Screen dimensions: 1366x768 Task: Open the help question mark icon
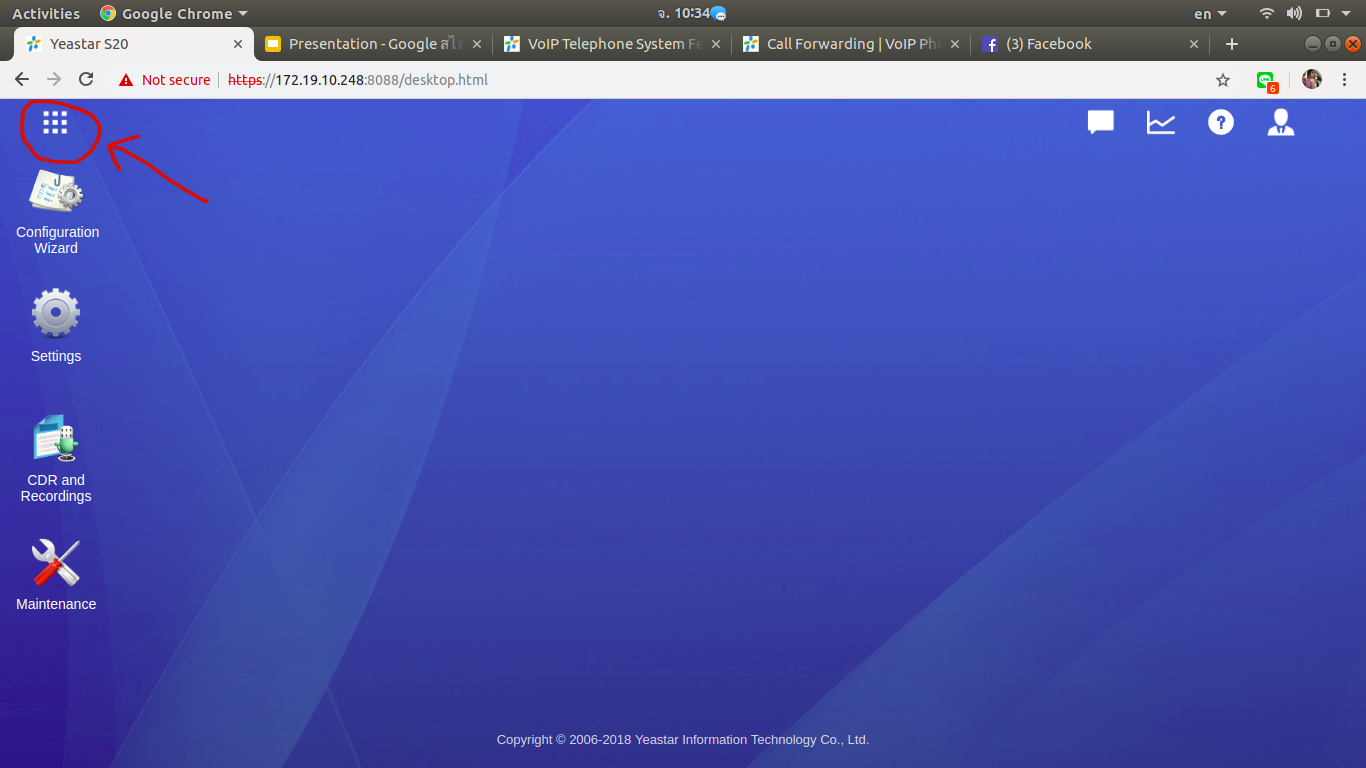(1221, 122)
